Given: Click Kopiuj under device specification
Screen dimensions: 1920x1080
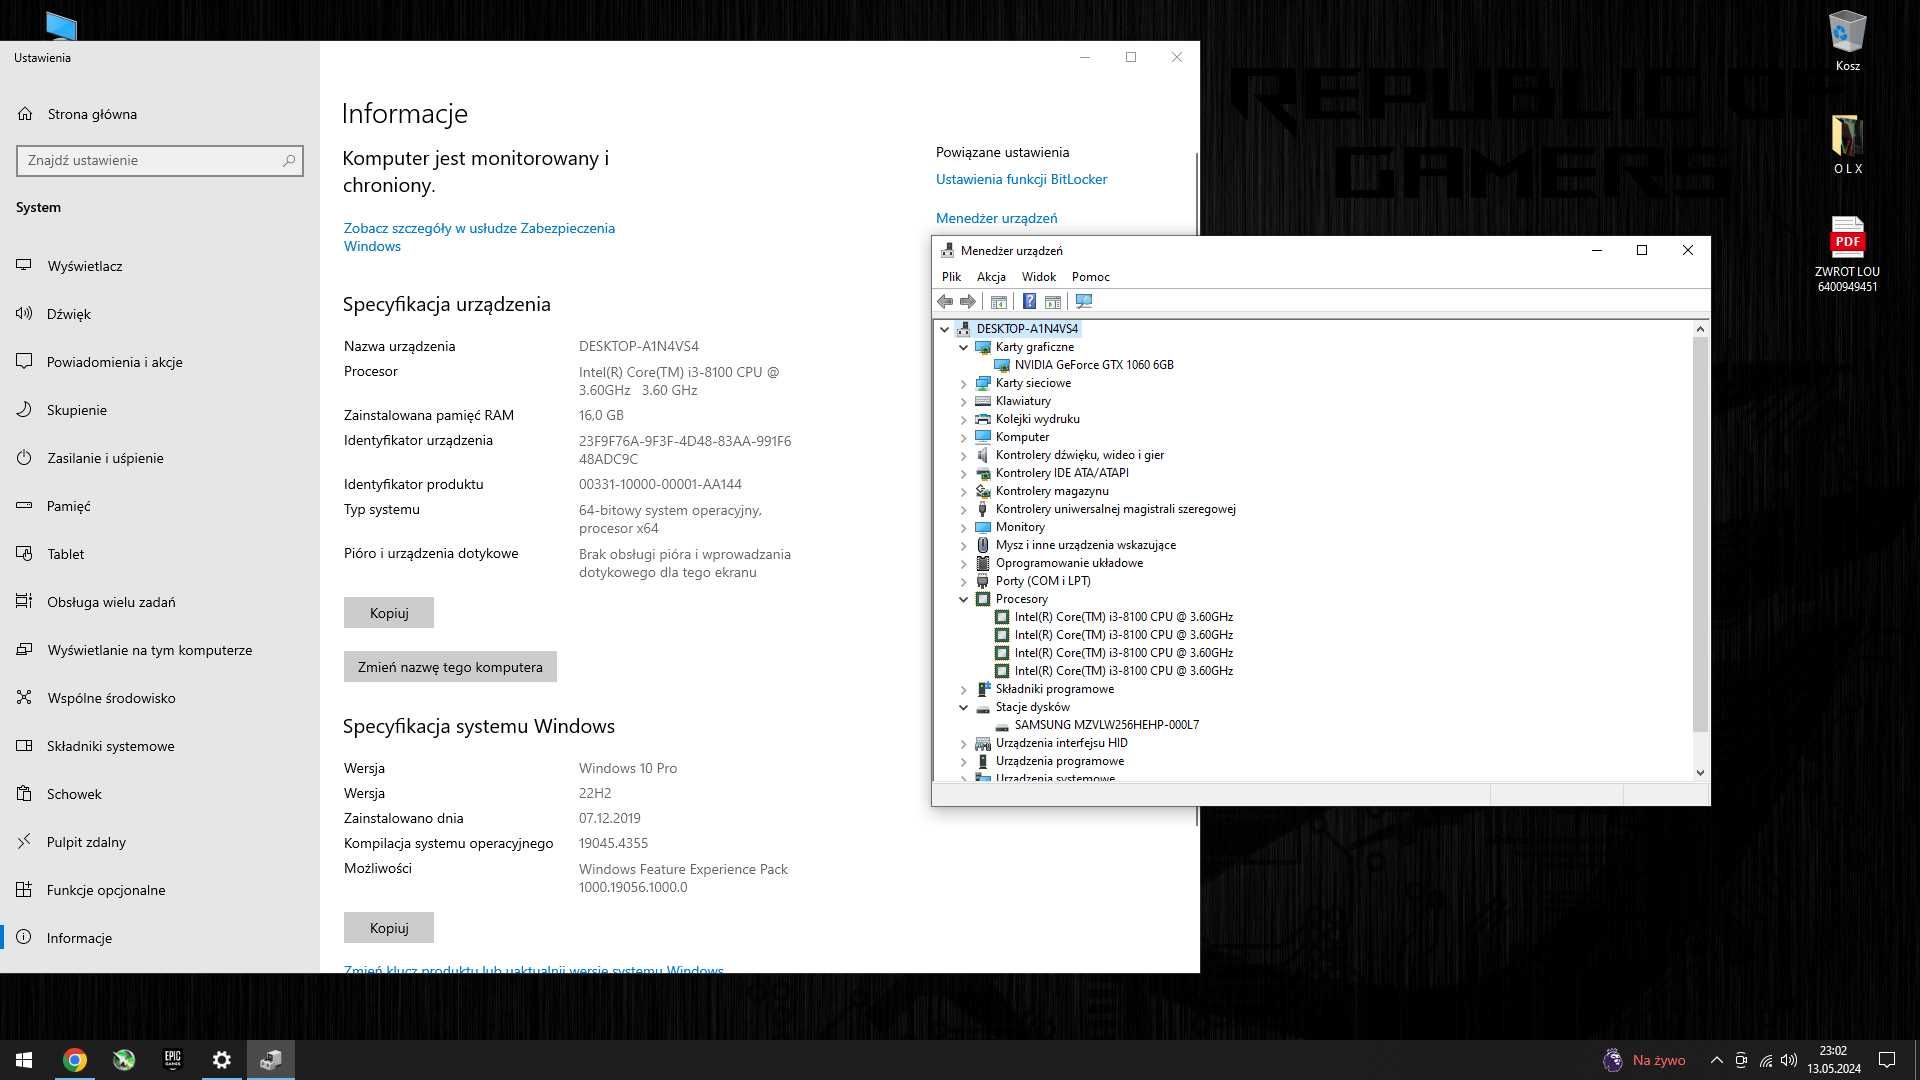Looking at the screenshot, I should [389, 613].
